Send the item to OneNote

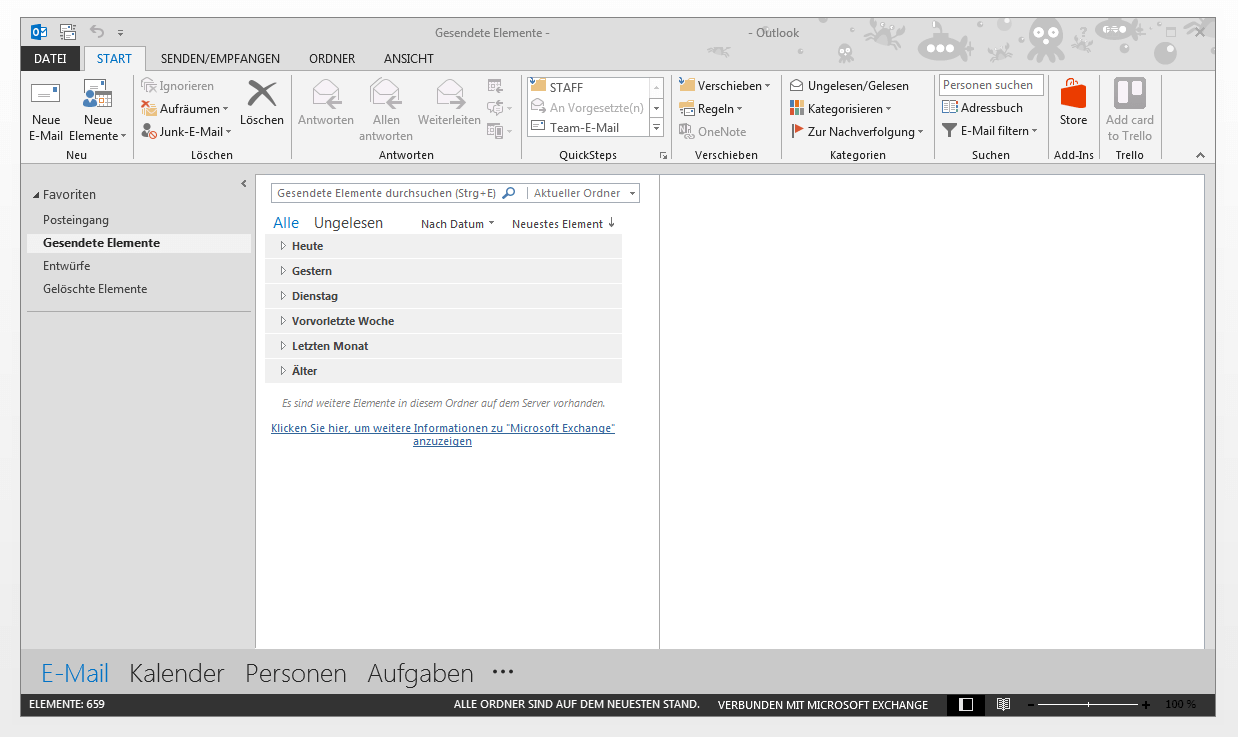click(713, 131)
